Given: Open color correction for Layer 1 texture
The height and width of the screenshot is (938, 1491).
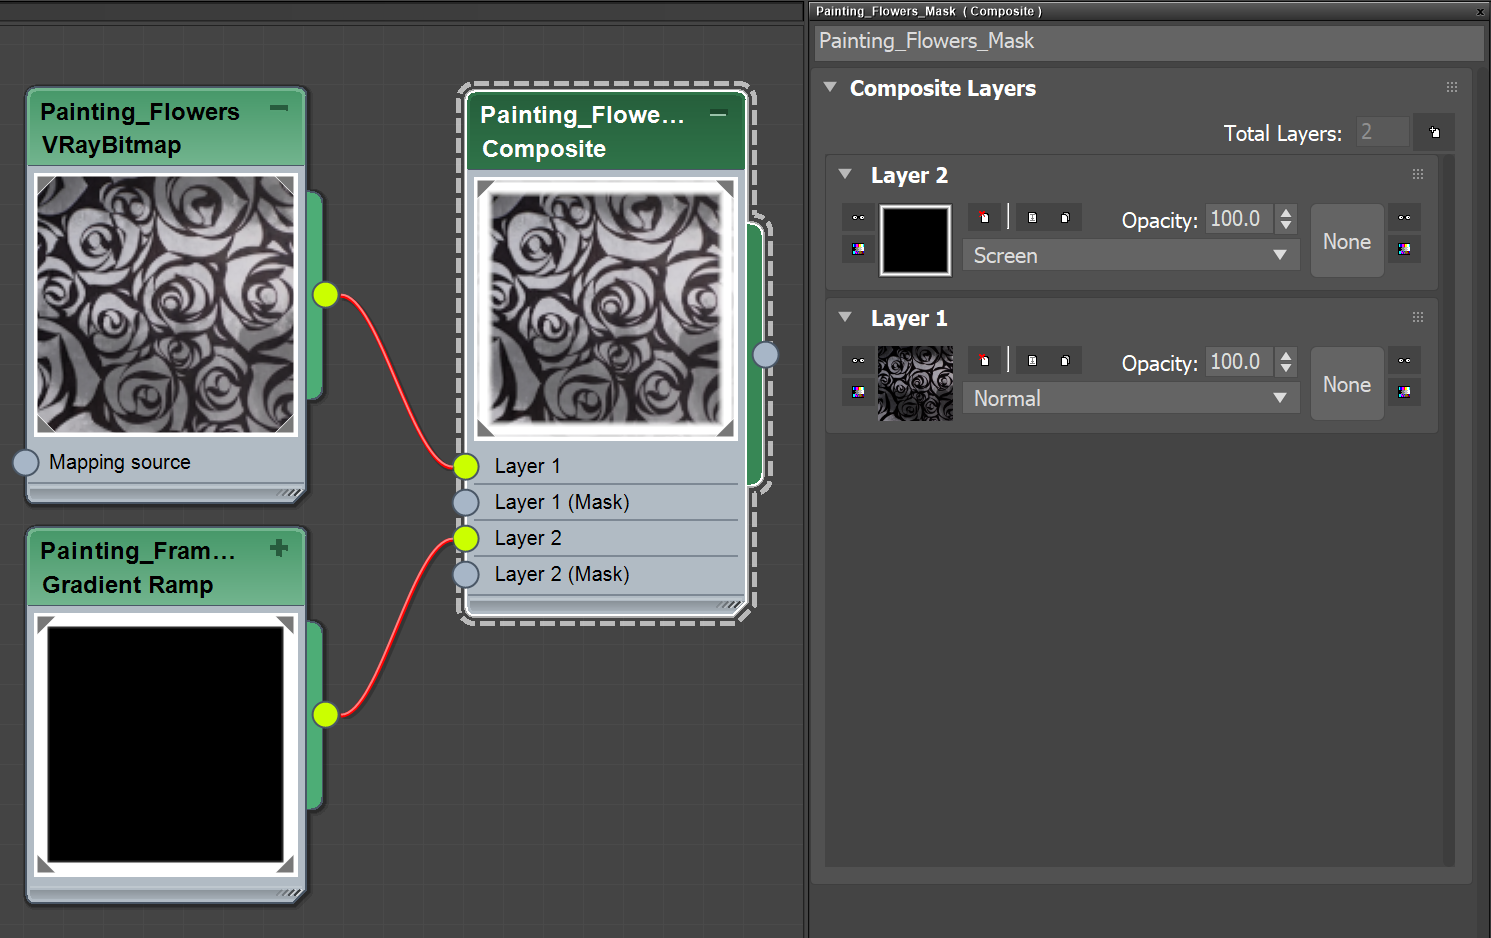Looking at the screenshot, I should (x=858, y=392).
